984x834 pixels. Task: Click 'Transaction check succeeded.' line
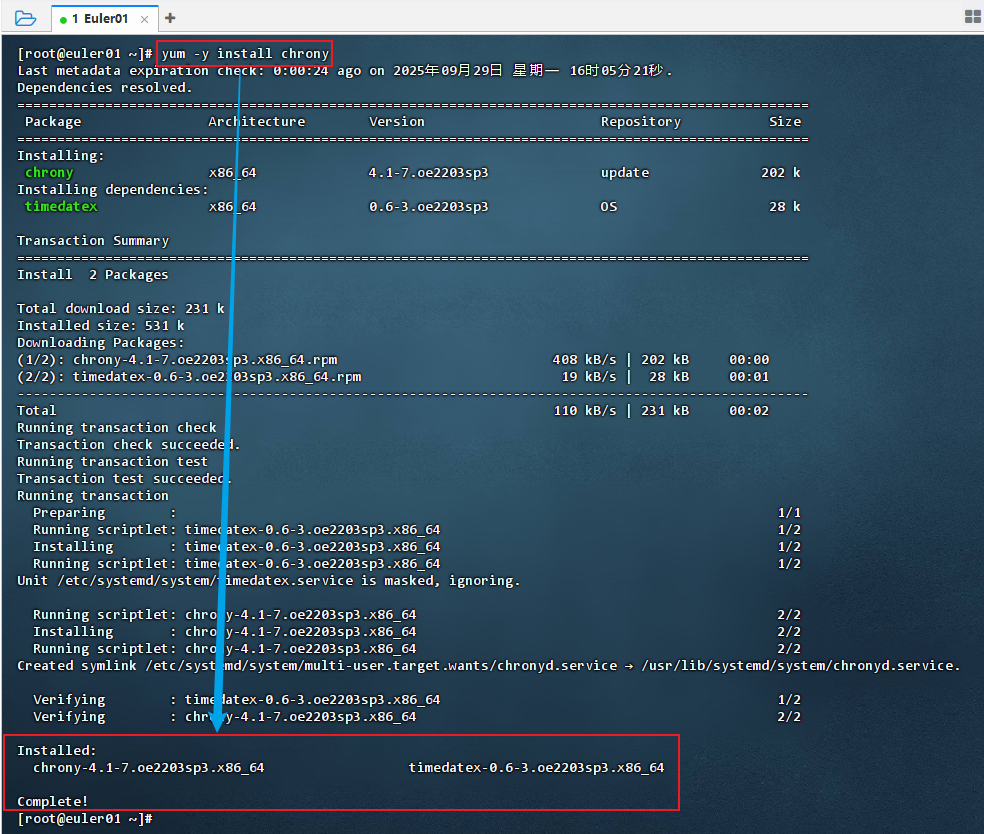[x=129, y=445]
